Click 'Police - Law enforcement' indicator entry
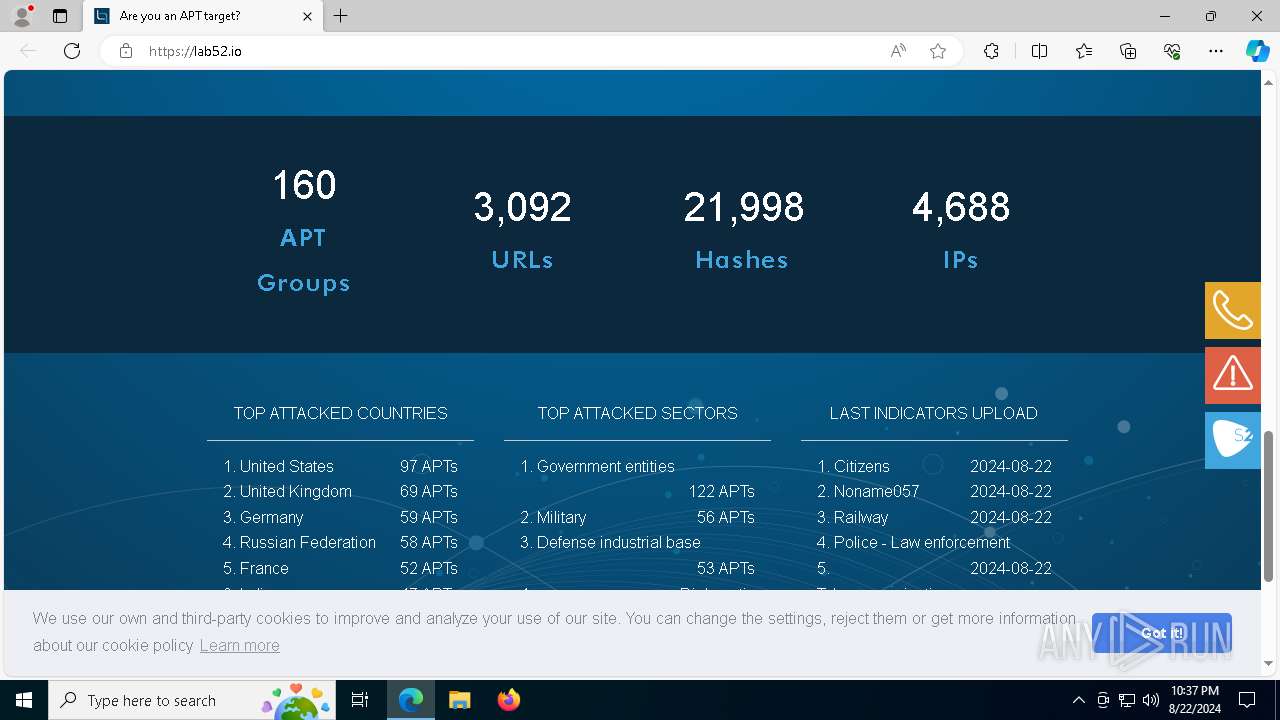Viewport: 1280px width, 720px height. coord(922,542)
